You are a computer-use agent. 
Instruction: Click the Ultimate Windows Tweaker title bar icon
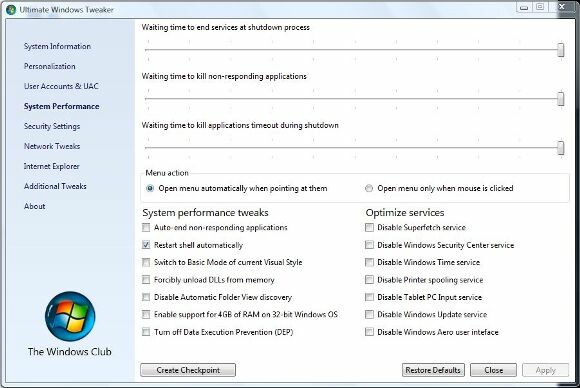point(11,10)
